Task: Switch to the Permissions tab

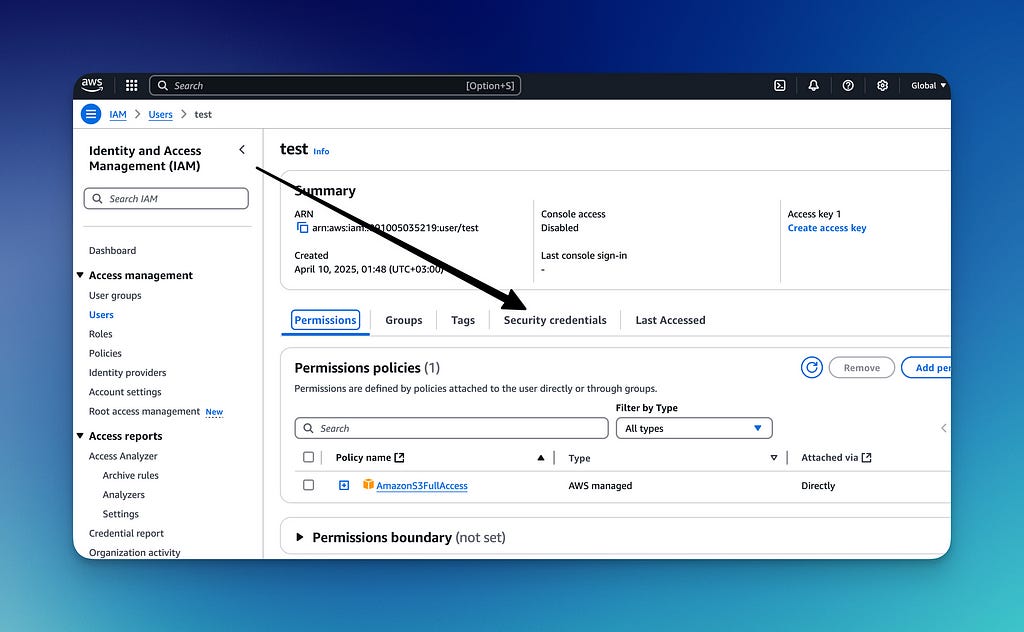Action: coord(325,320)
